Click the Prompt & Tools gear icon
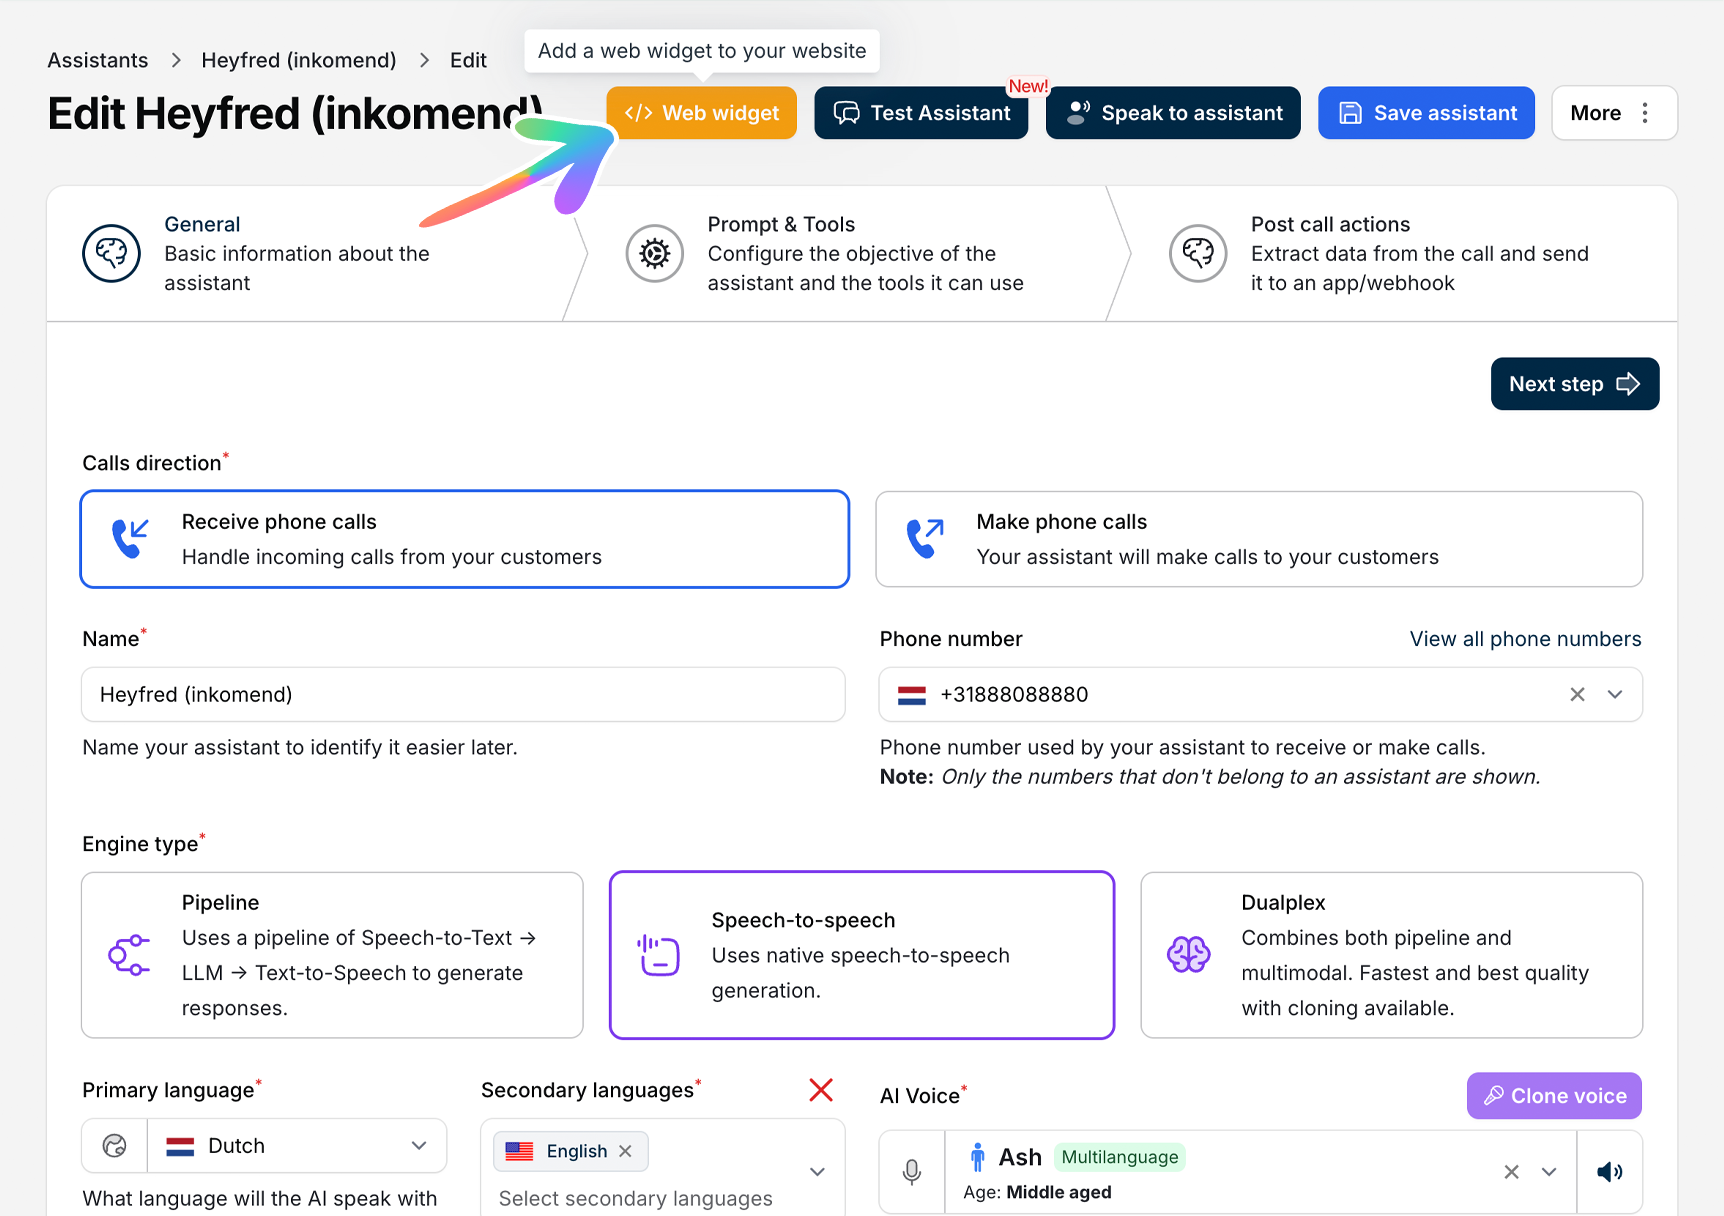 pos(655,253)
